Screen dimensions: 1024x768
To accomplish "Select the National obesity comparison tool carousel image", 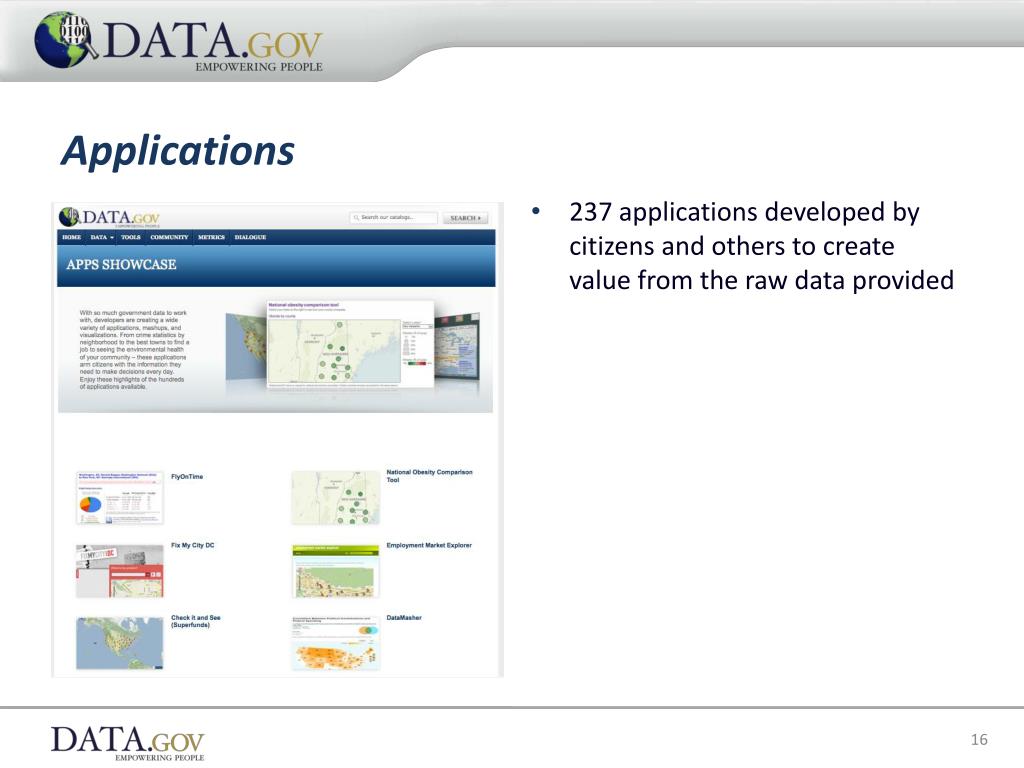I will pyautogui.click(x=351, y=345).
